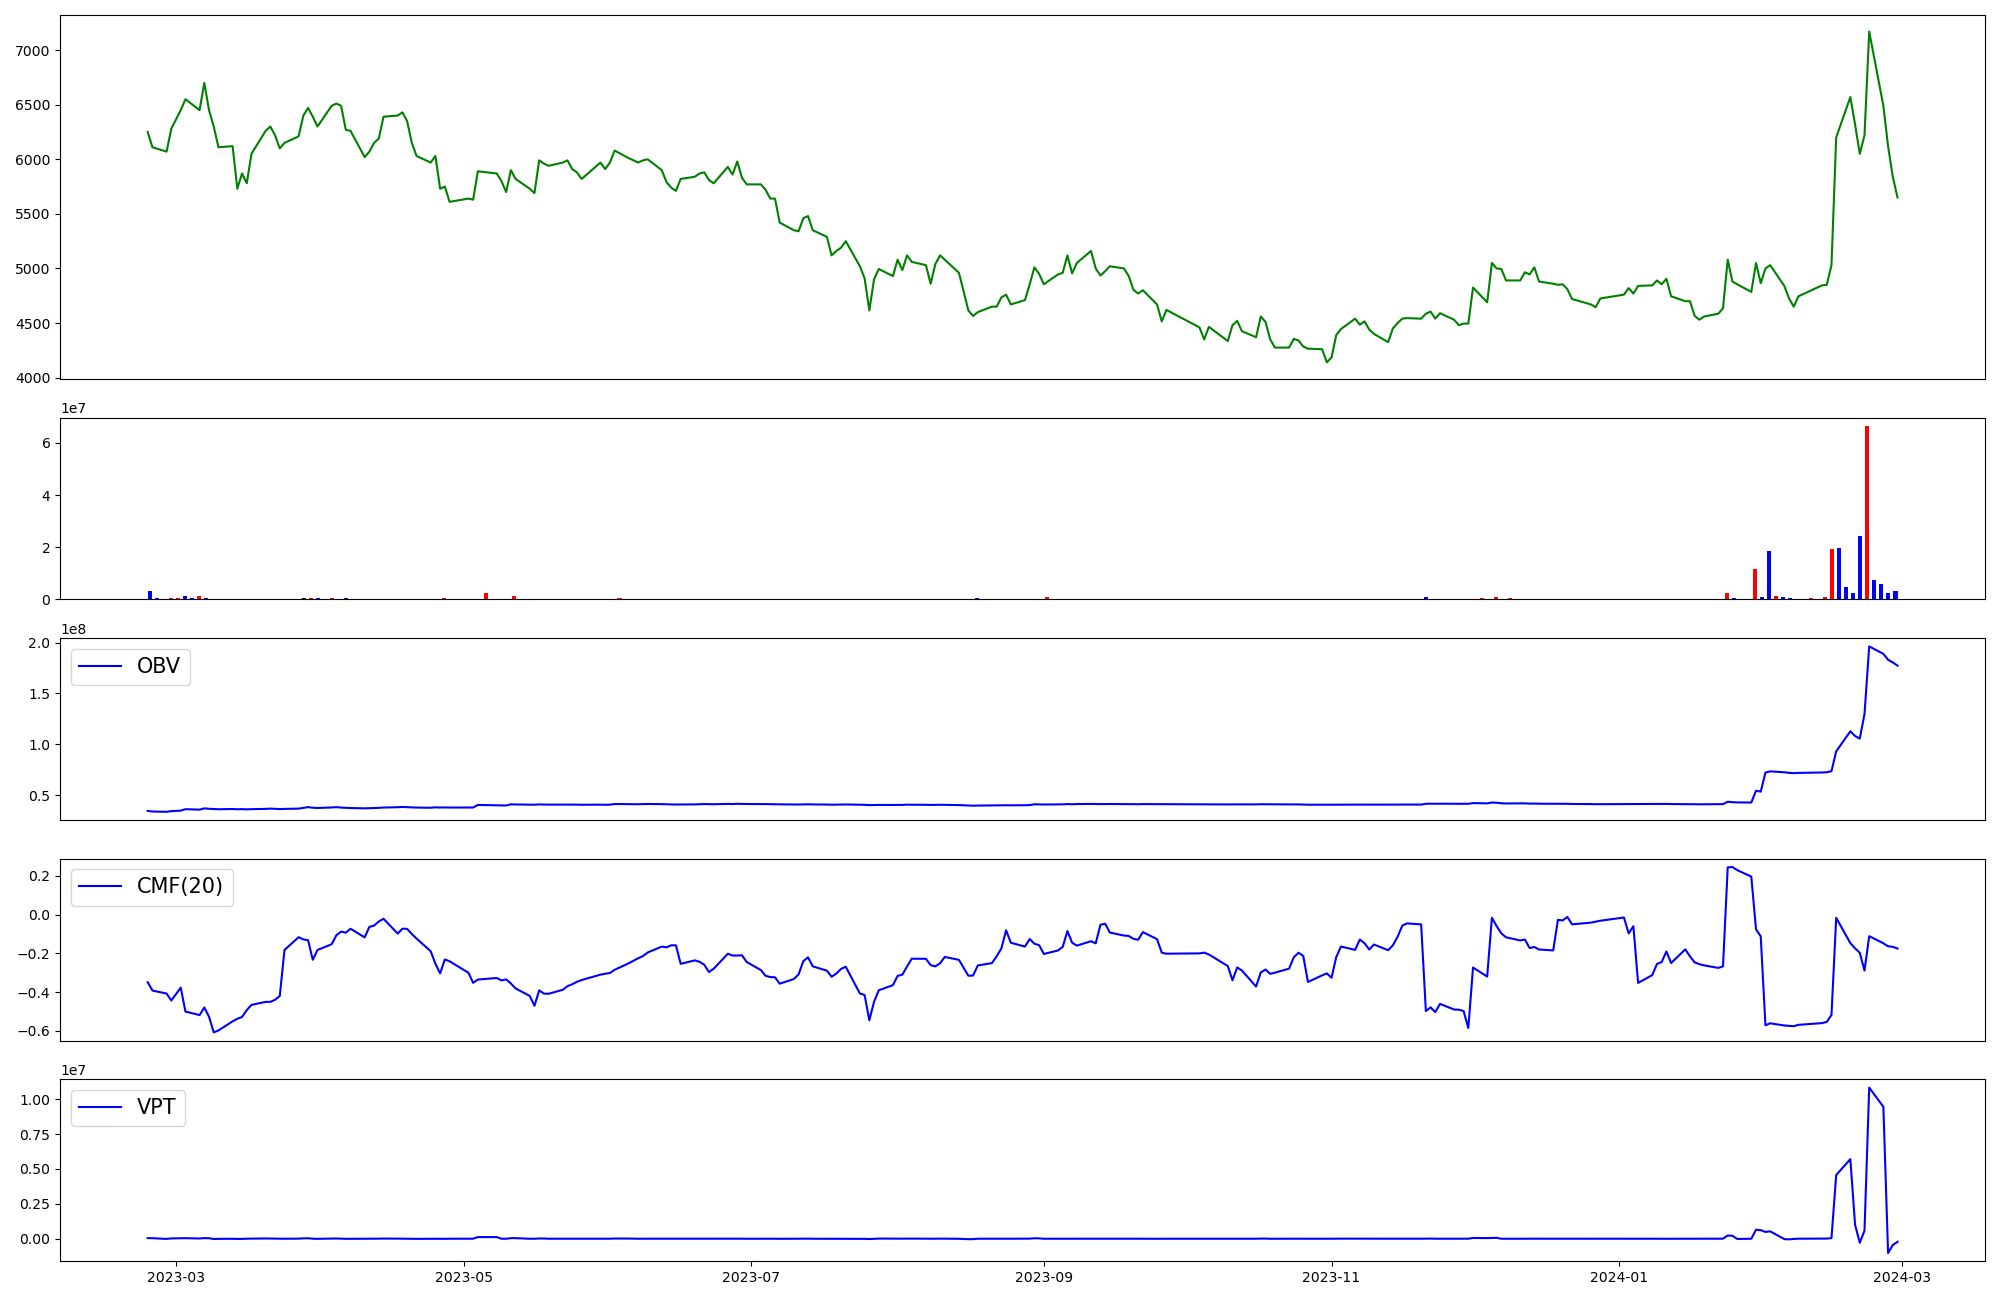Click the VPT legend label
The height and width of the screenshot is (1300, 2000).
156,1107
